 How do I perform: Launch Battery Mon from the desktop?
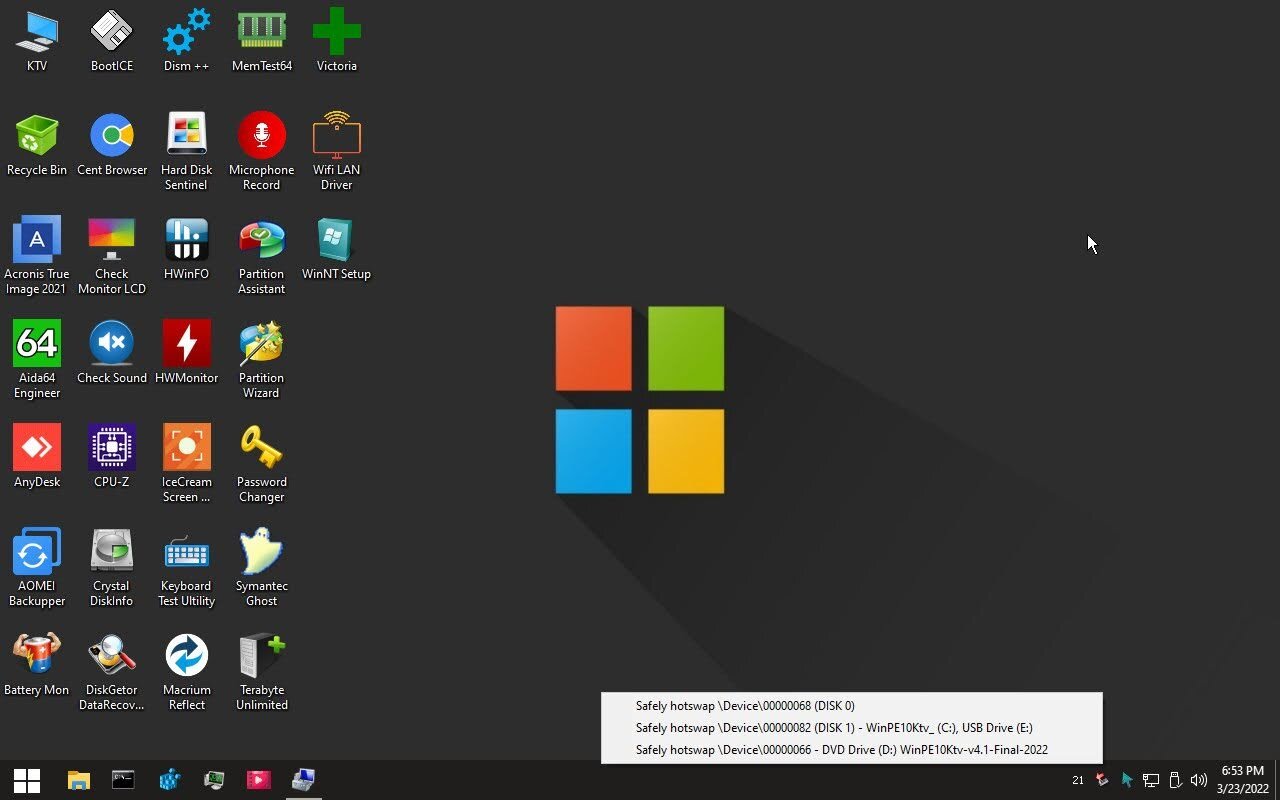(x=37, y=664)
